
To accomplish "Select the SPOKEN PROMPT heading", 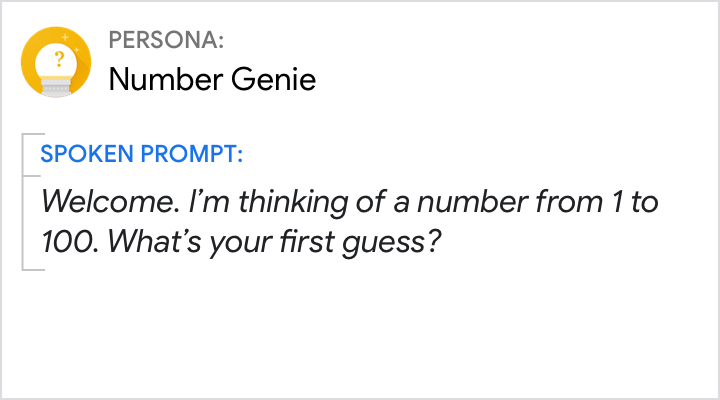I will pyautogui.click(x=141, y=155).
